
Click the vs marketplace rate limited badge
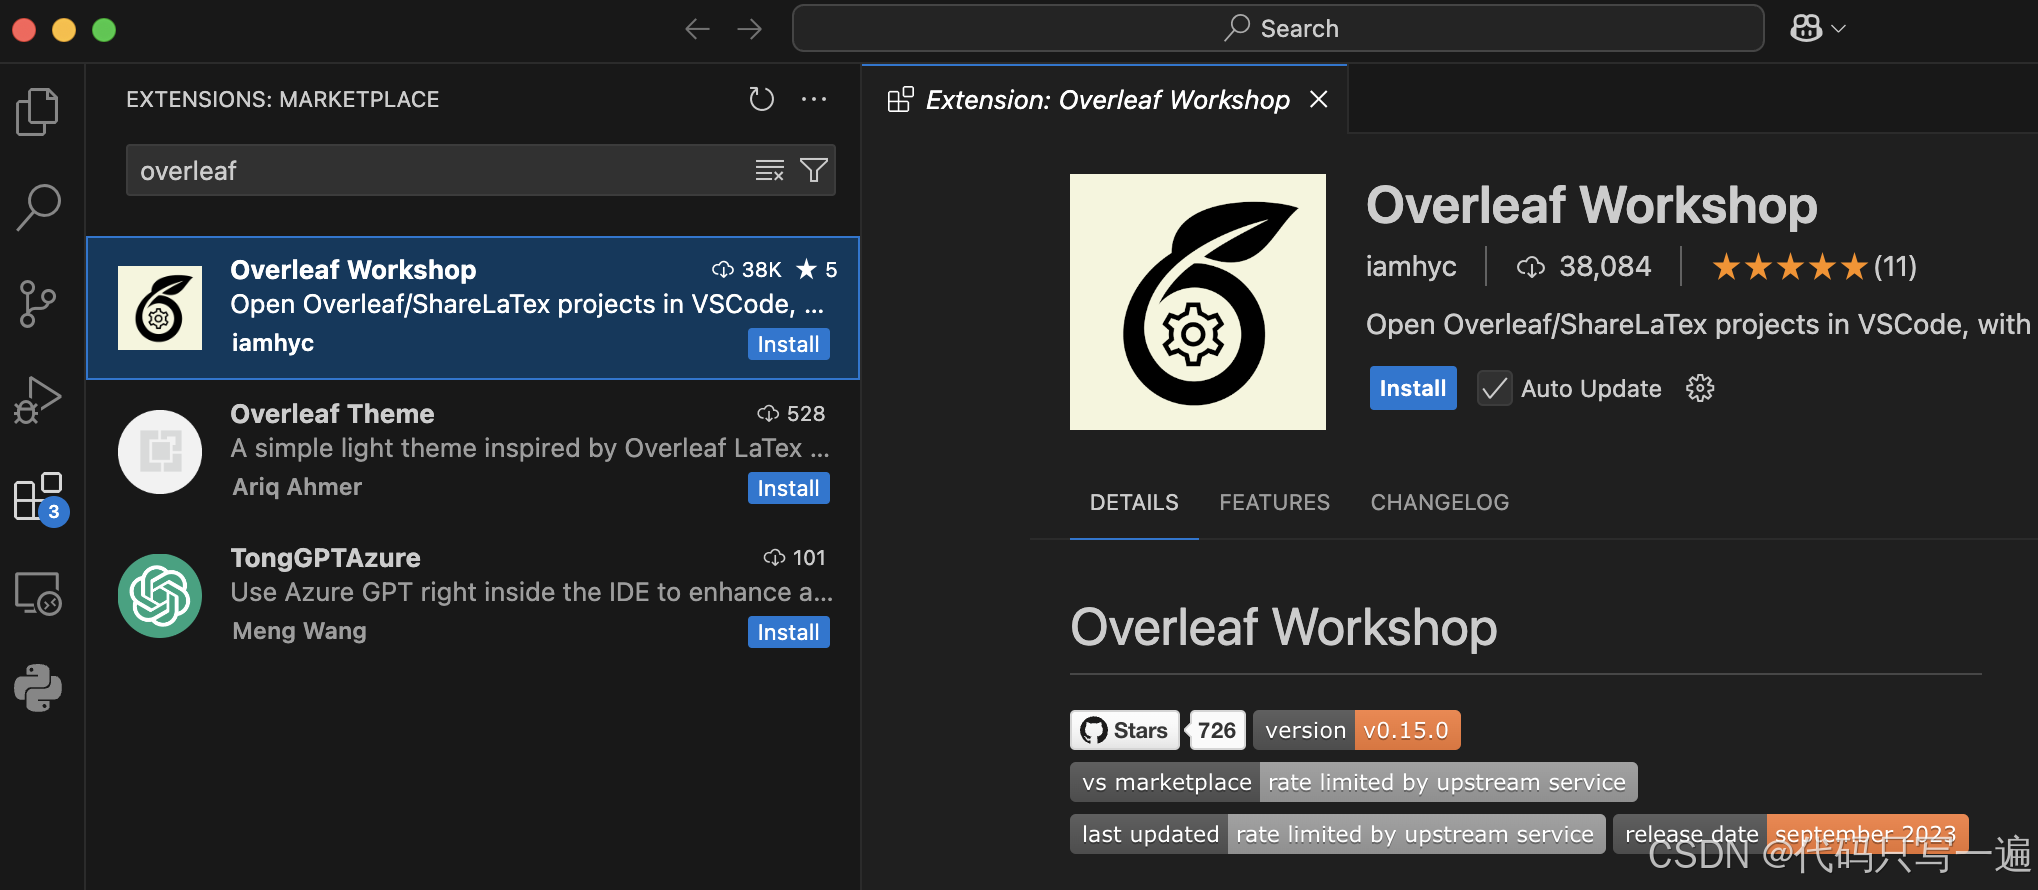pyautogui.click(x=1354, y=782)
